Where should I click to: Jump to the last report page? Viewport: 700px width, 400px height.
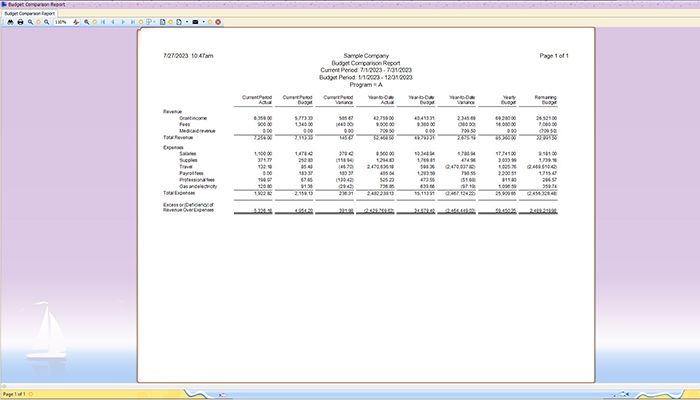(133, 22)
